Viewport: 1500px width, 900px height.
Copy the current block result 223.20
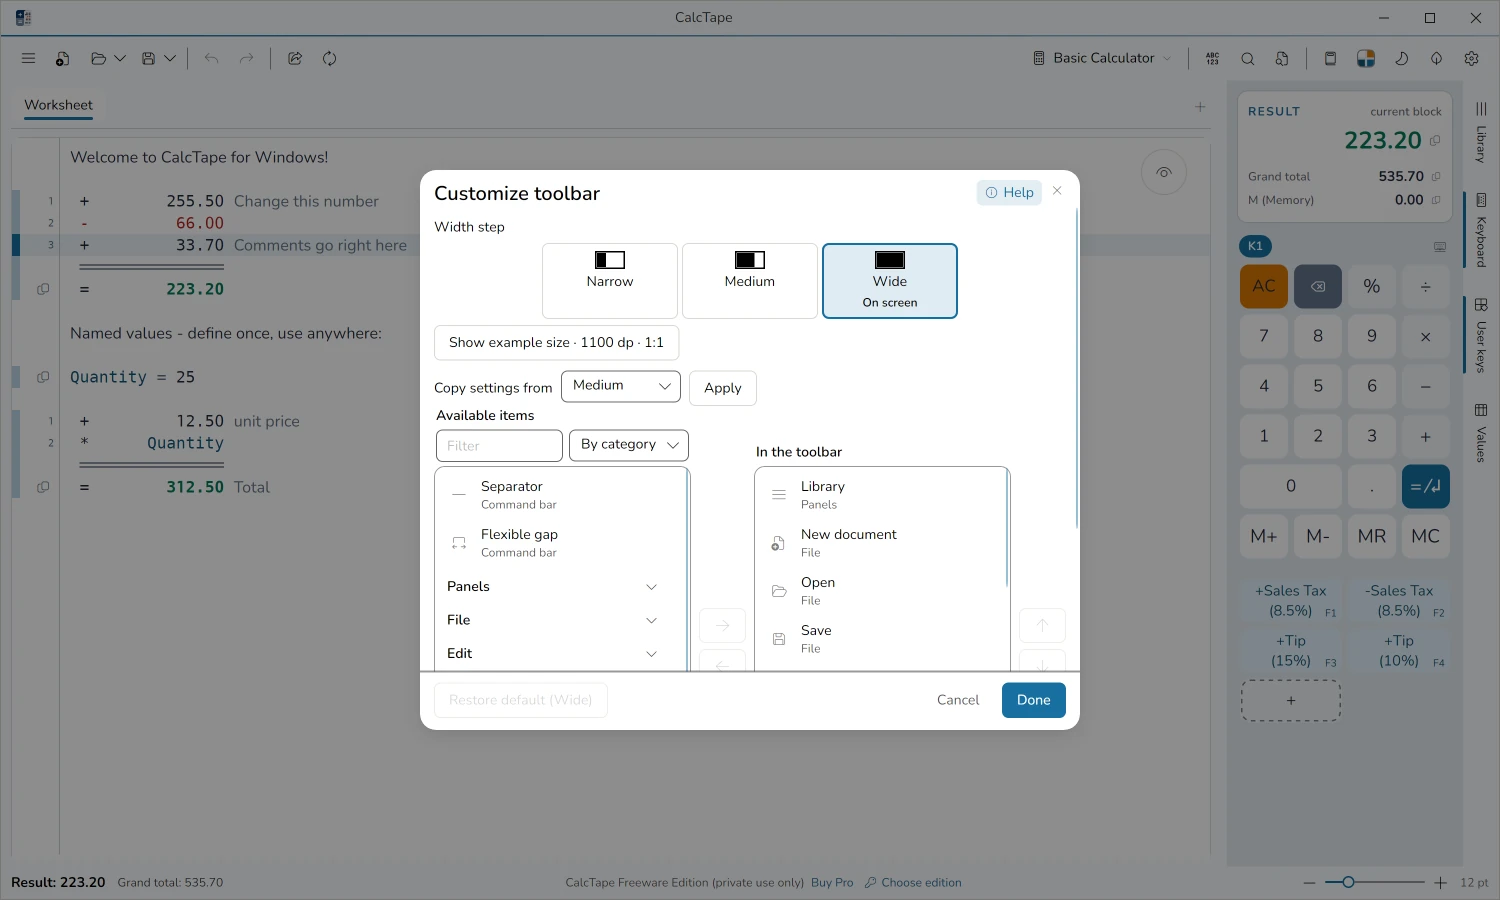coord(1435,140)
